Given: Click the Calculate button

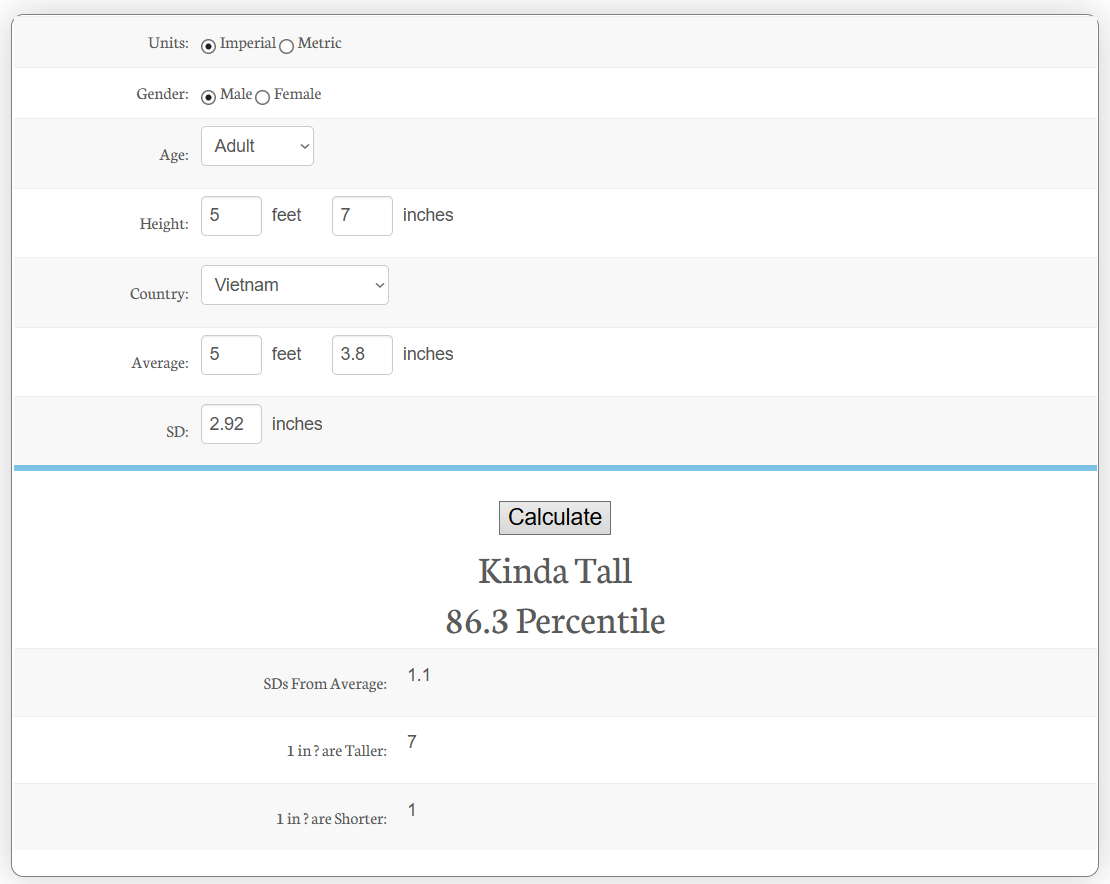Looking at the screenshot, I should click(x=555, y=518).
